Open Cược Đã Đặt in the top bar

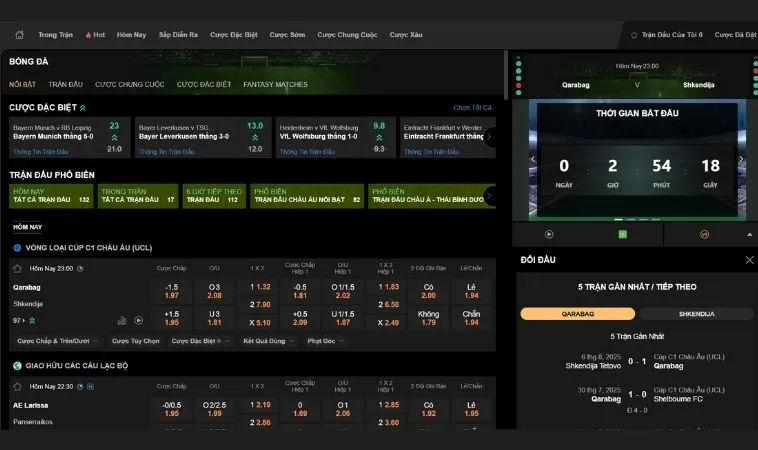735,35
